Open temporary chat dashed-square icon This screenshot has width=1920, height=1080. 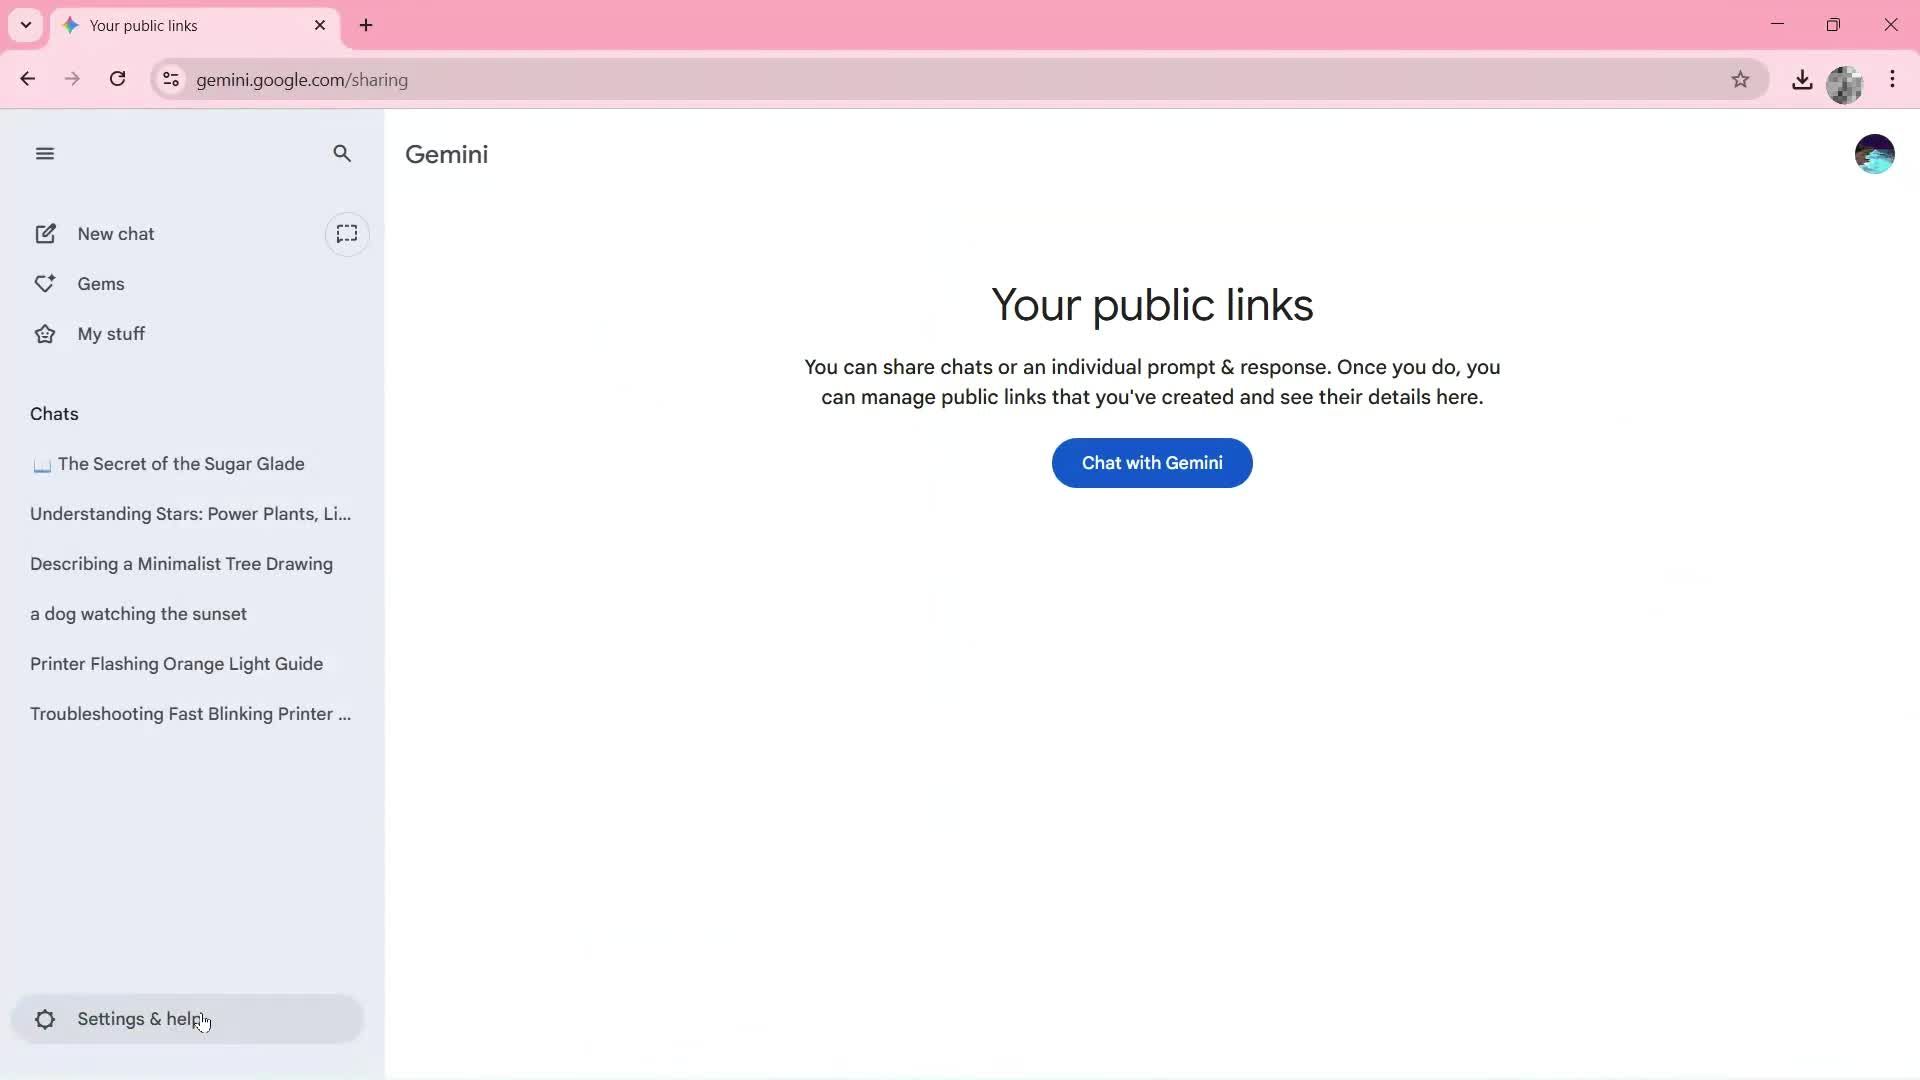pyautogui.click(x=347, y=234)
